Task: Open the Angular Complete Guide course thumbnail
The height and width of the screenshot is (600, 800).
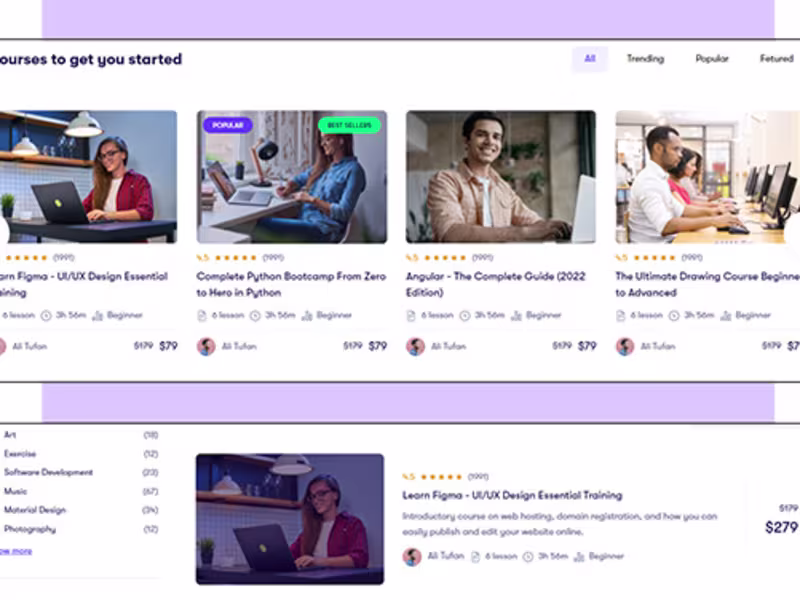Action: (501, 177)
